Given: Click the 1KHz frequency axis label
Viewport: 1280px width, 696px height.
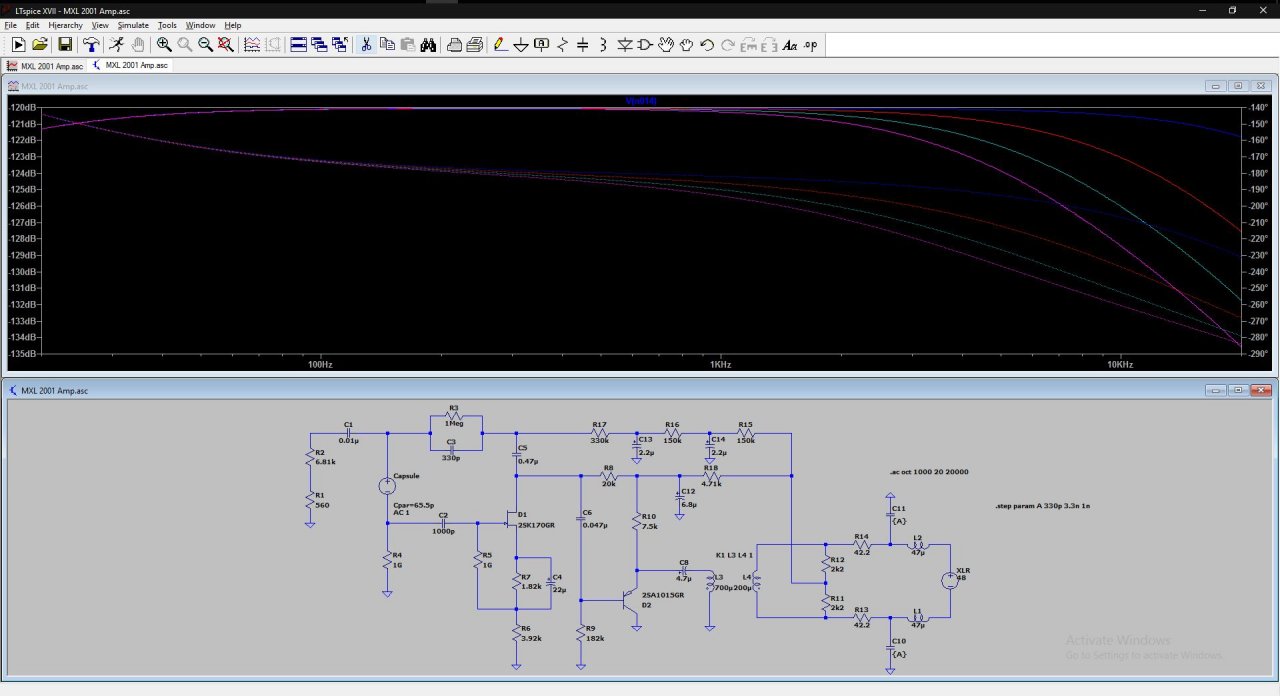Looking at the screenshot, I should [720, 365].
